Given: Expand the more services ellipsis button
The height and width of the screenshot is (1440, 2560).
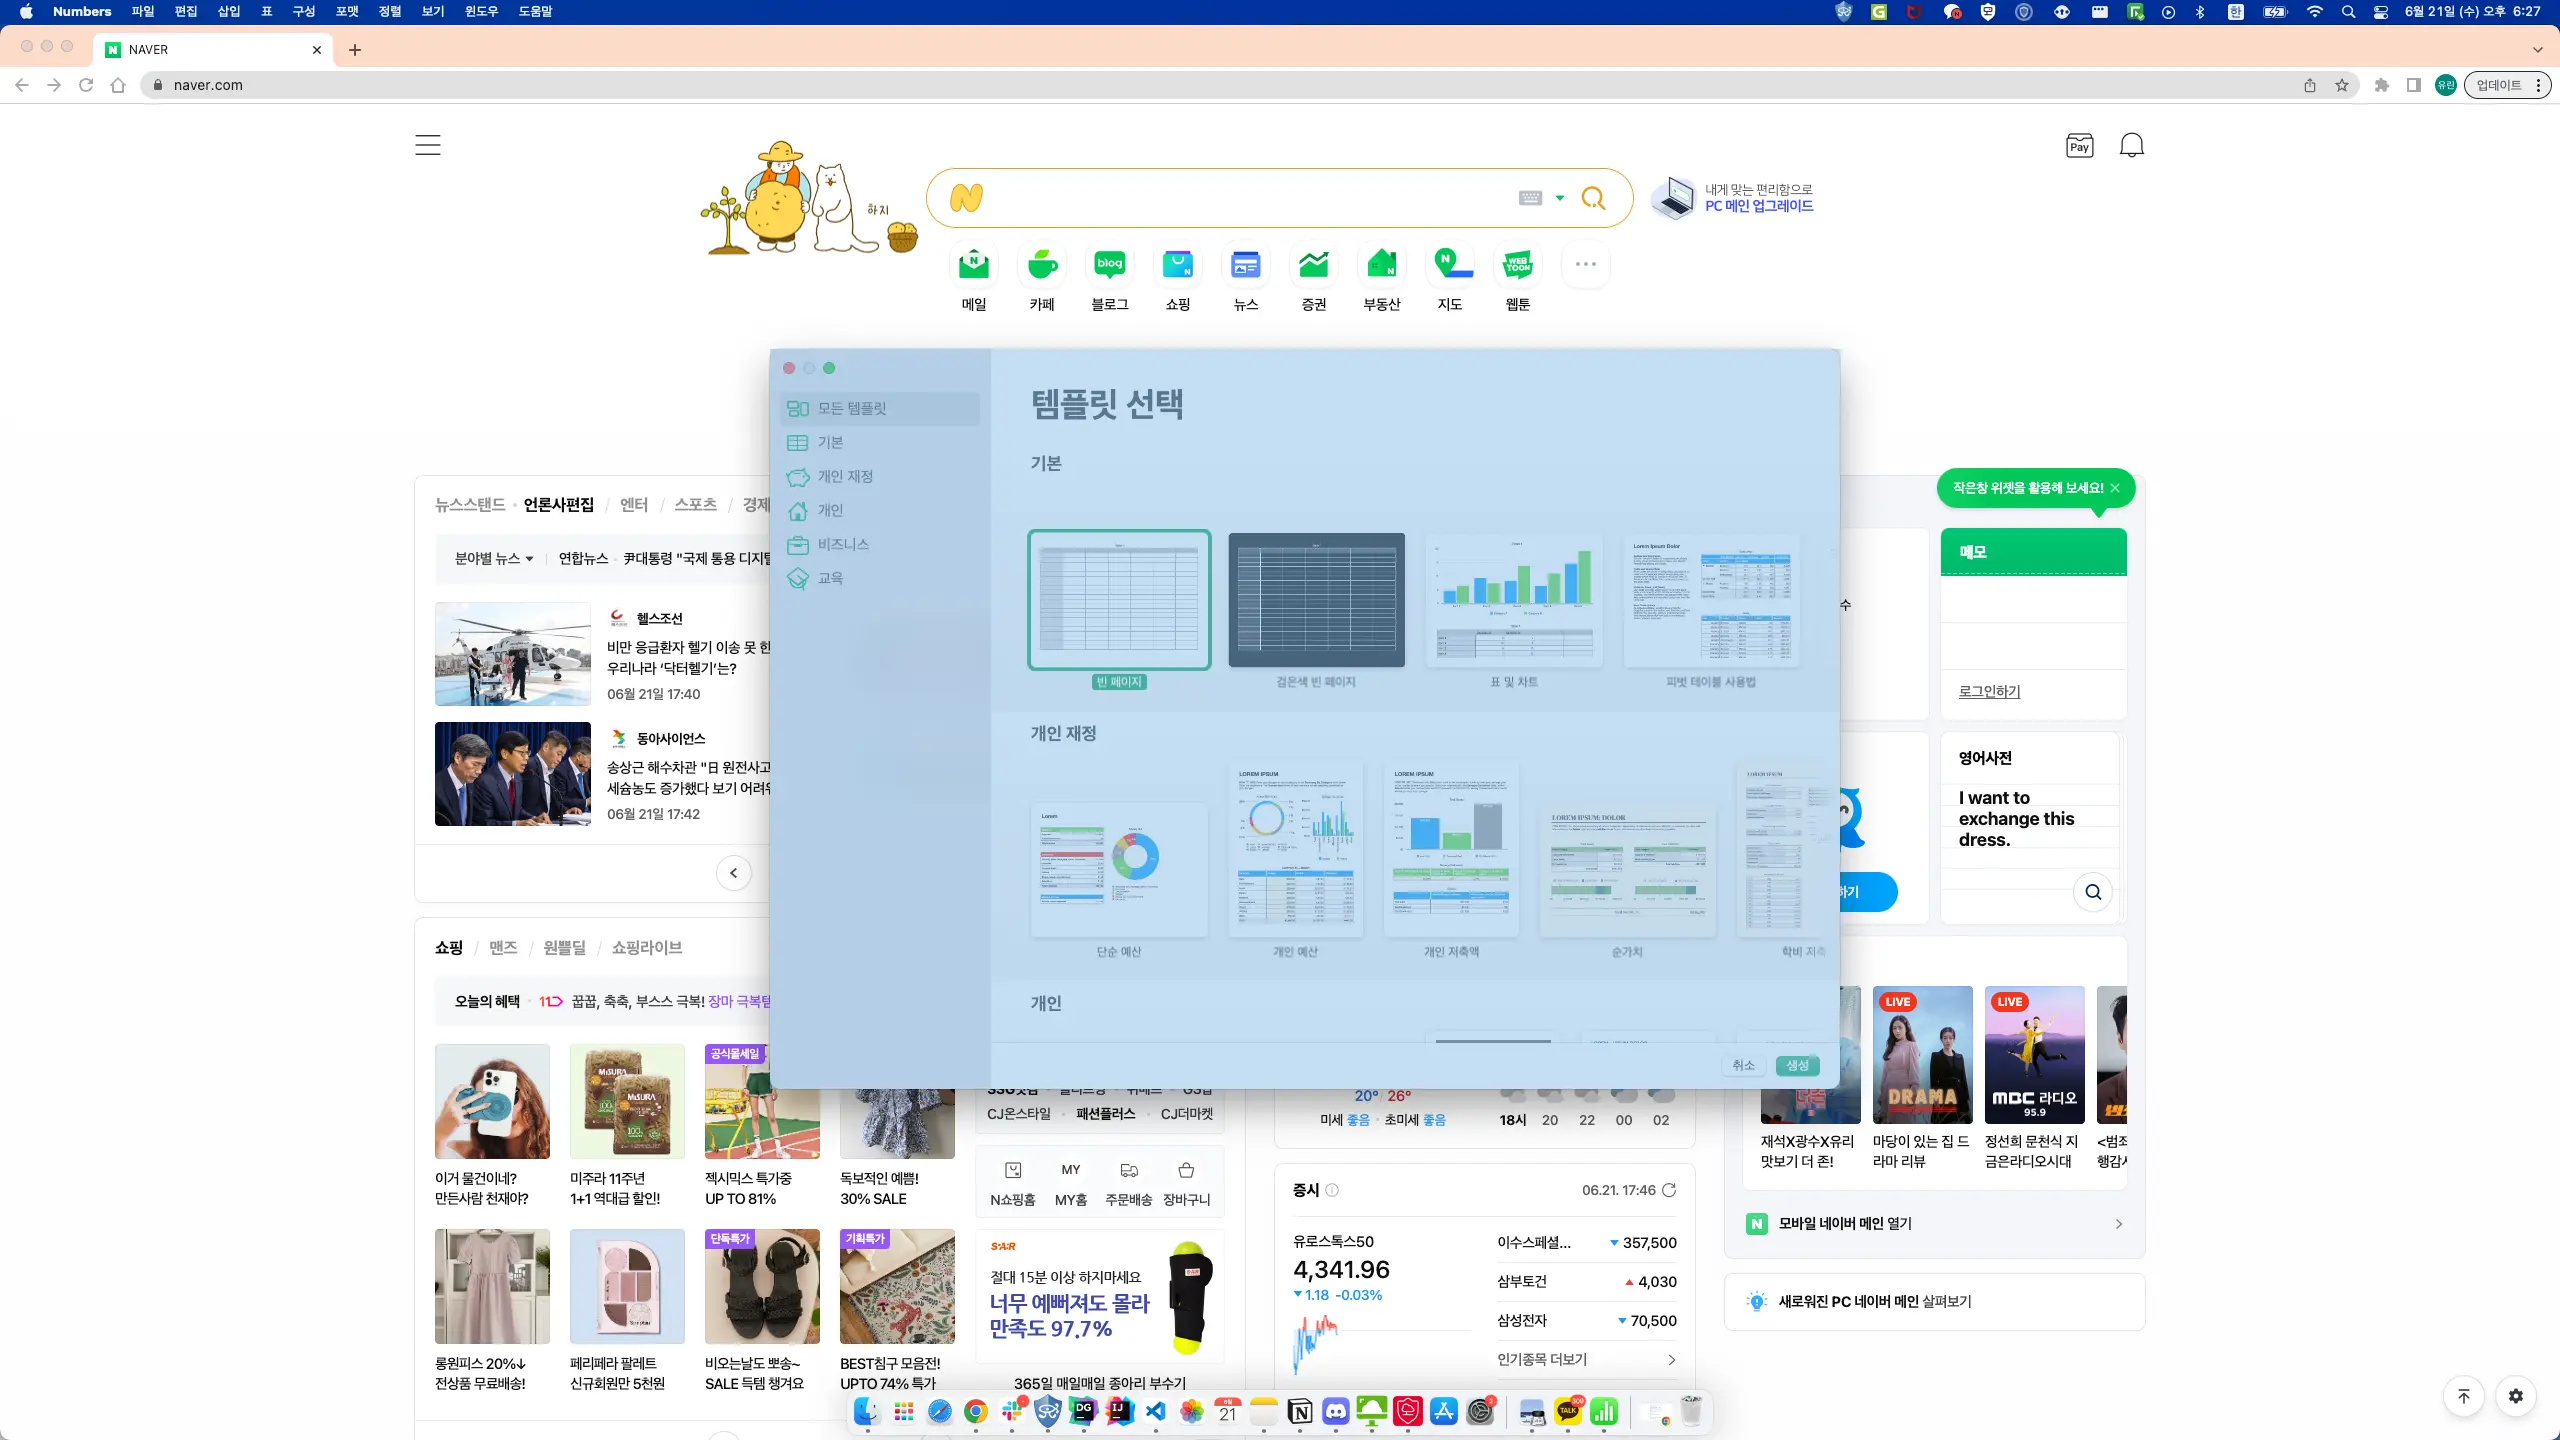Looking at the screenshot, I should 1585,265.
